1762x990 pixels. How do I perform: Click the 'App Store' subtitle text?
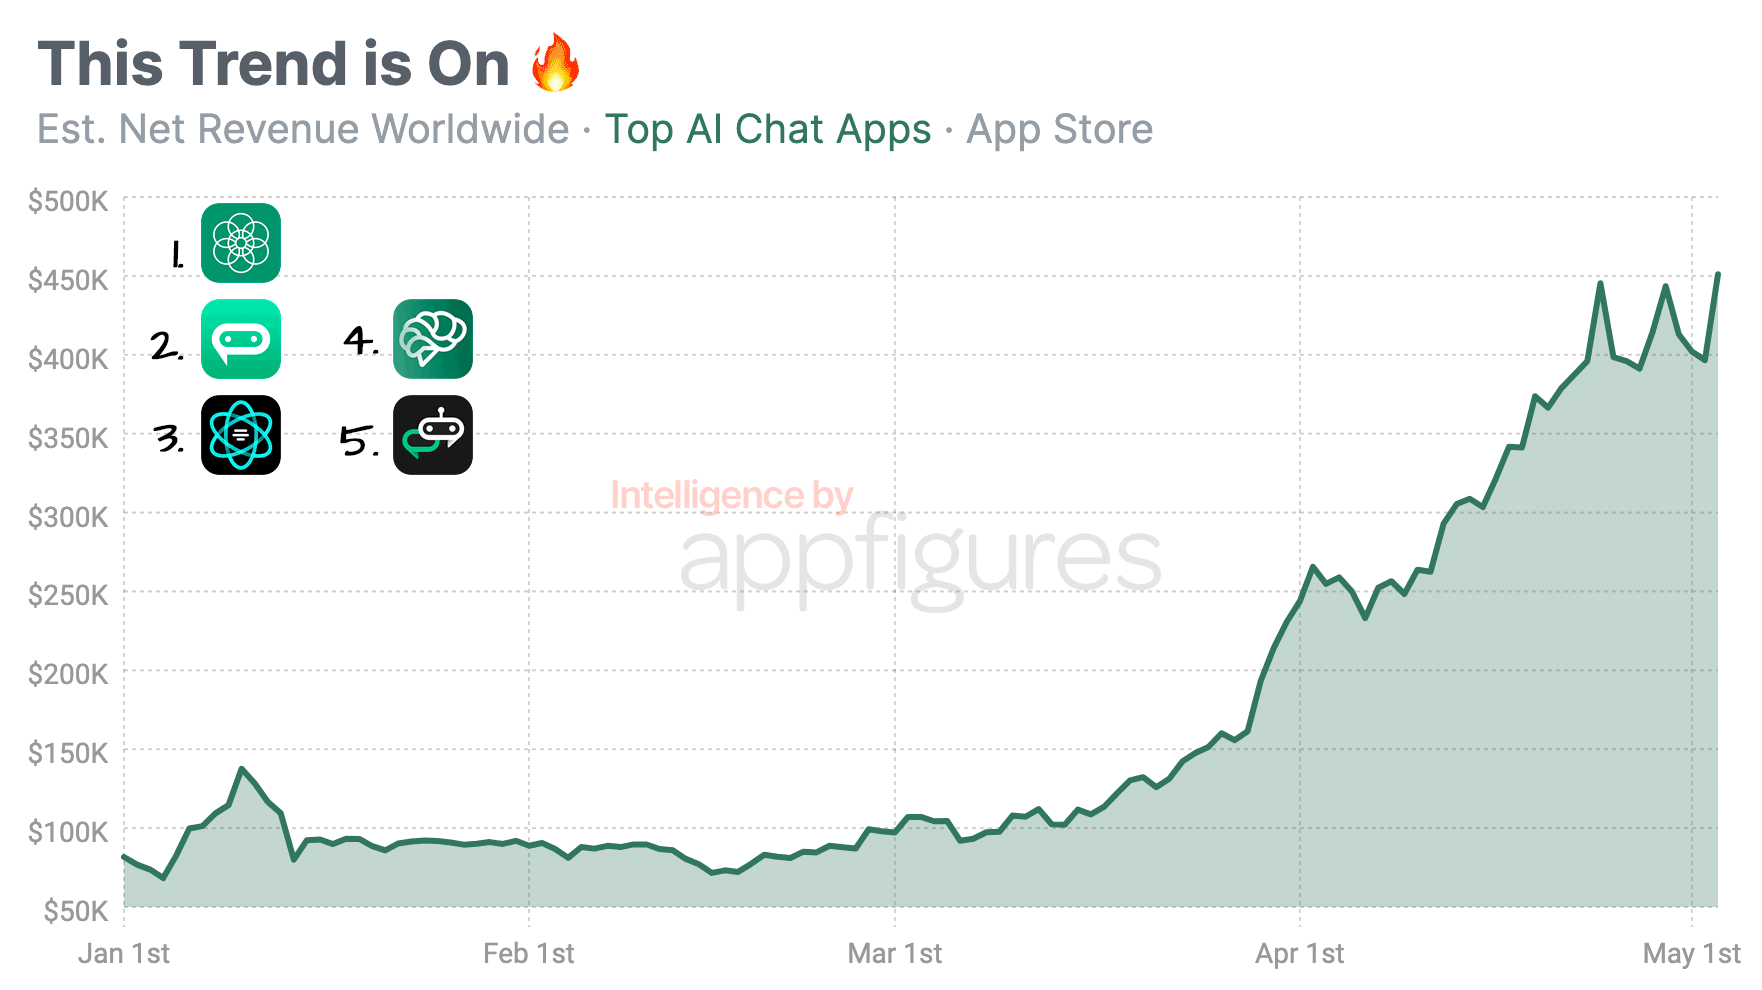(1060, 130)
